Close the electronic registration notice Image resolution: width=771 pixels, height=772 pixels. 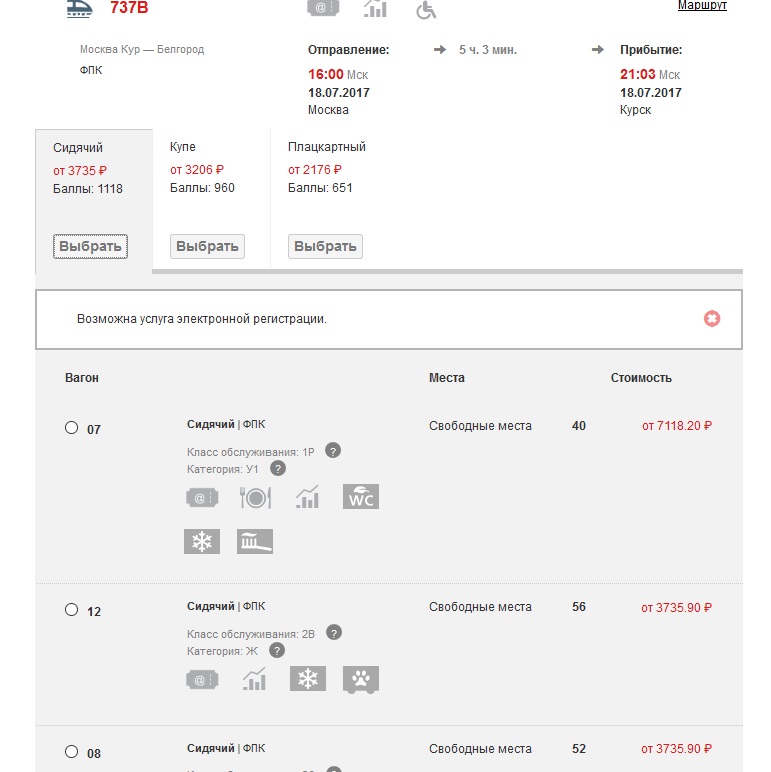point(711,319)
